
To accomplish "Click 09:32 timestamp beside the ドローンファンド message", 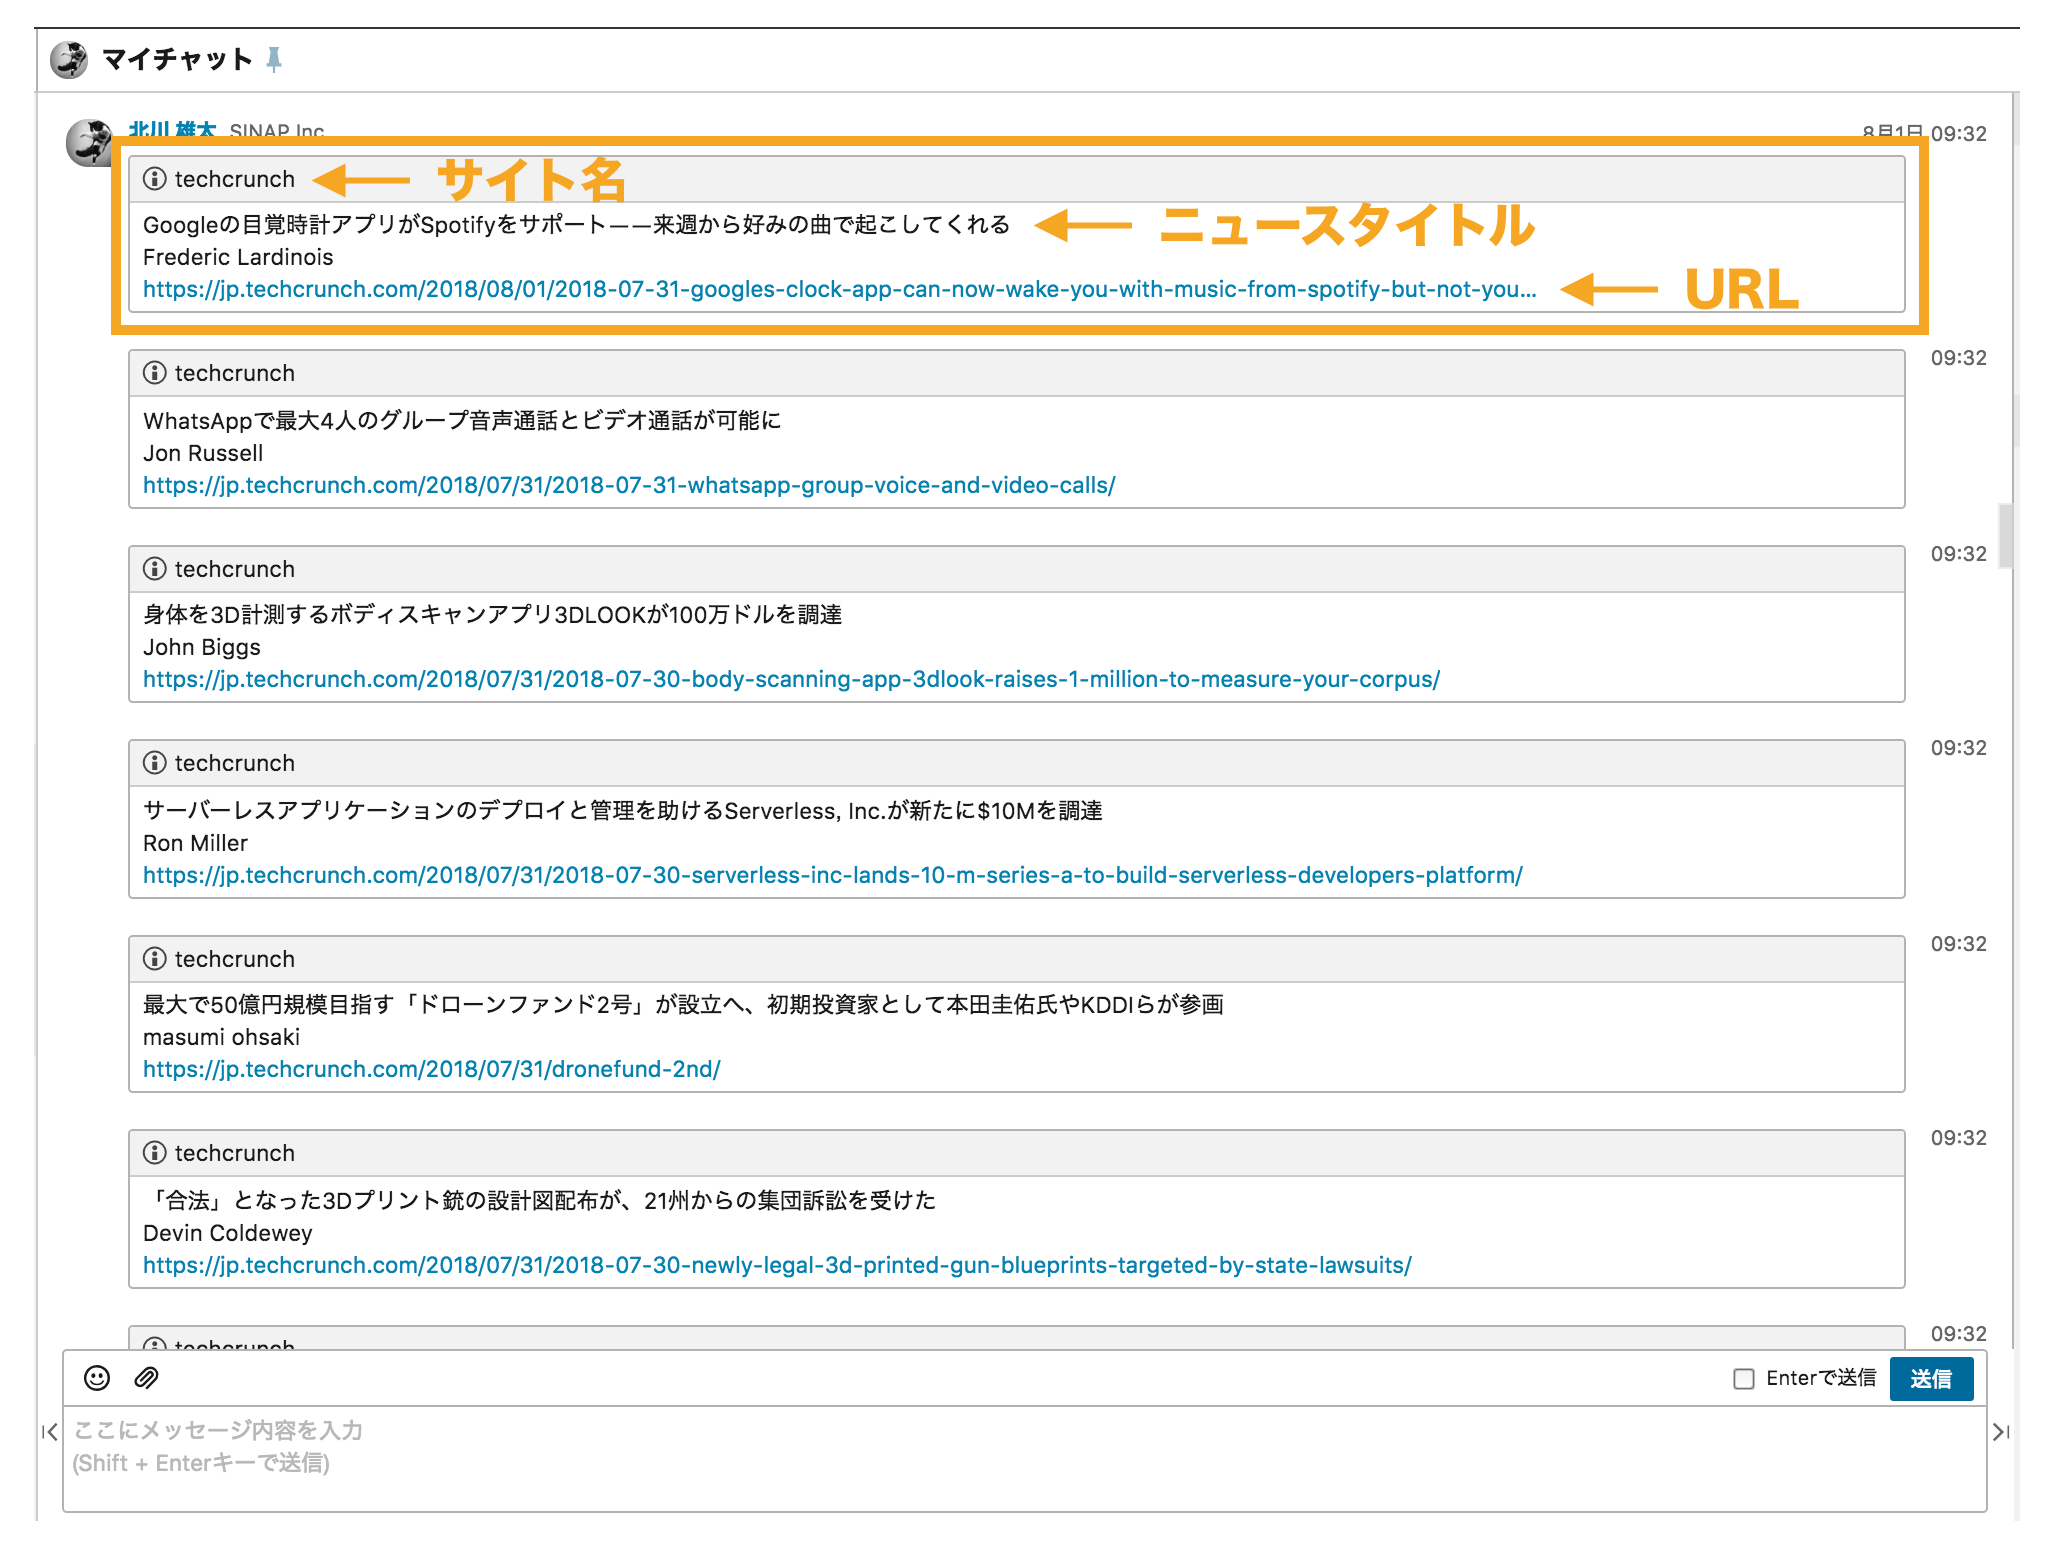I will pyautogui.click(x=1958, y=944).
